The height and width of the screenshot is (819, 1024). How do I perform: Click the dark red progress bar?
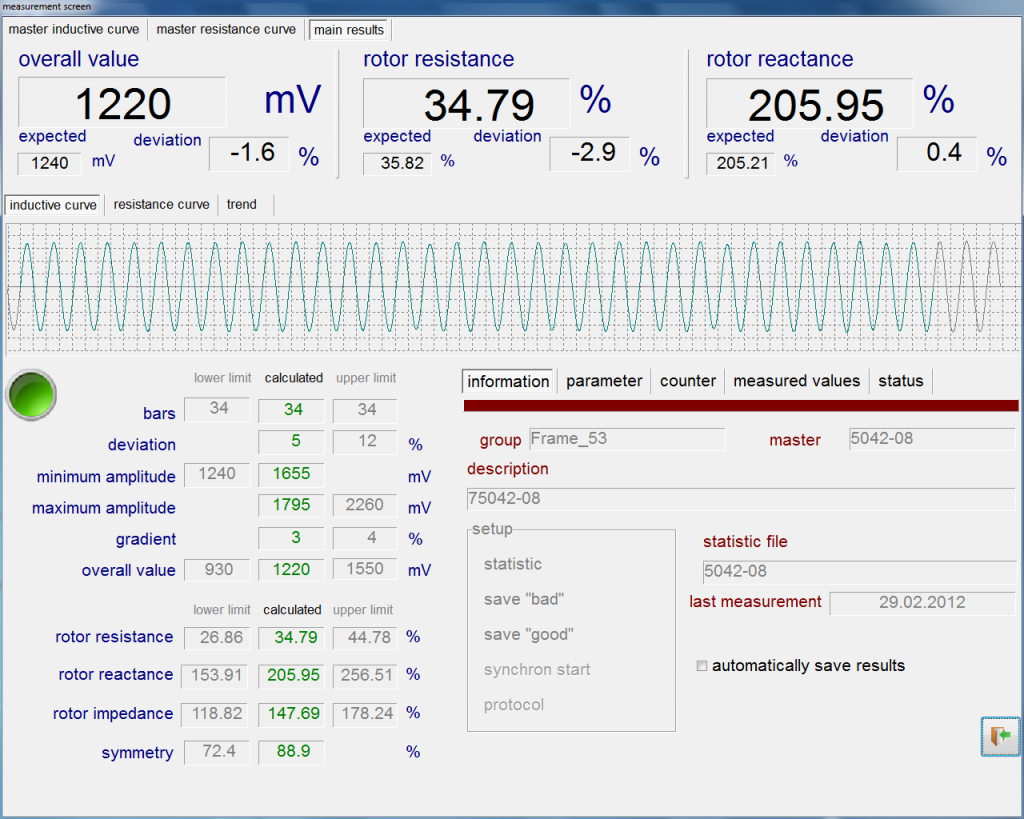coord(741,406)
